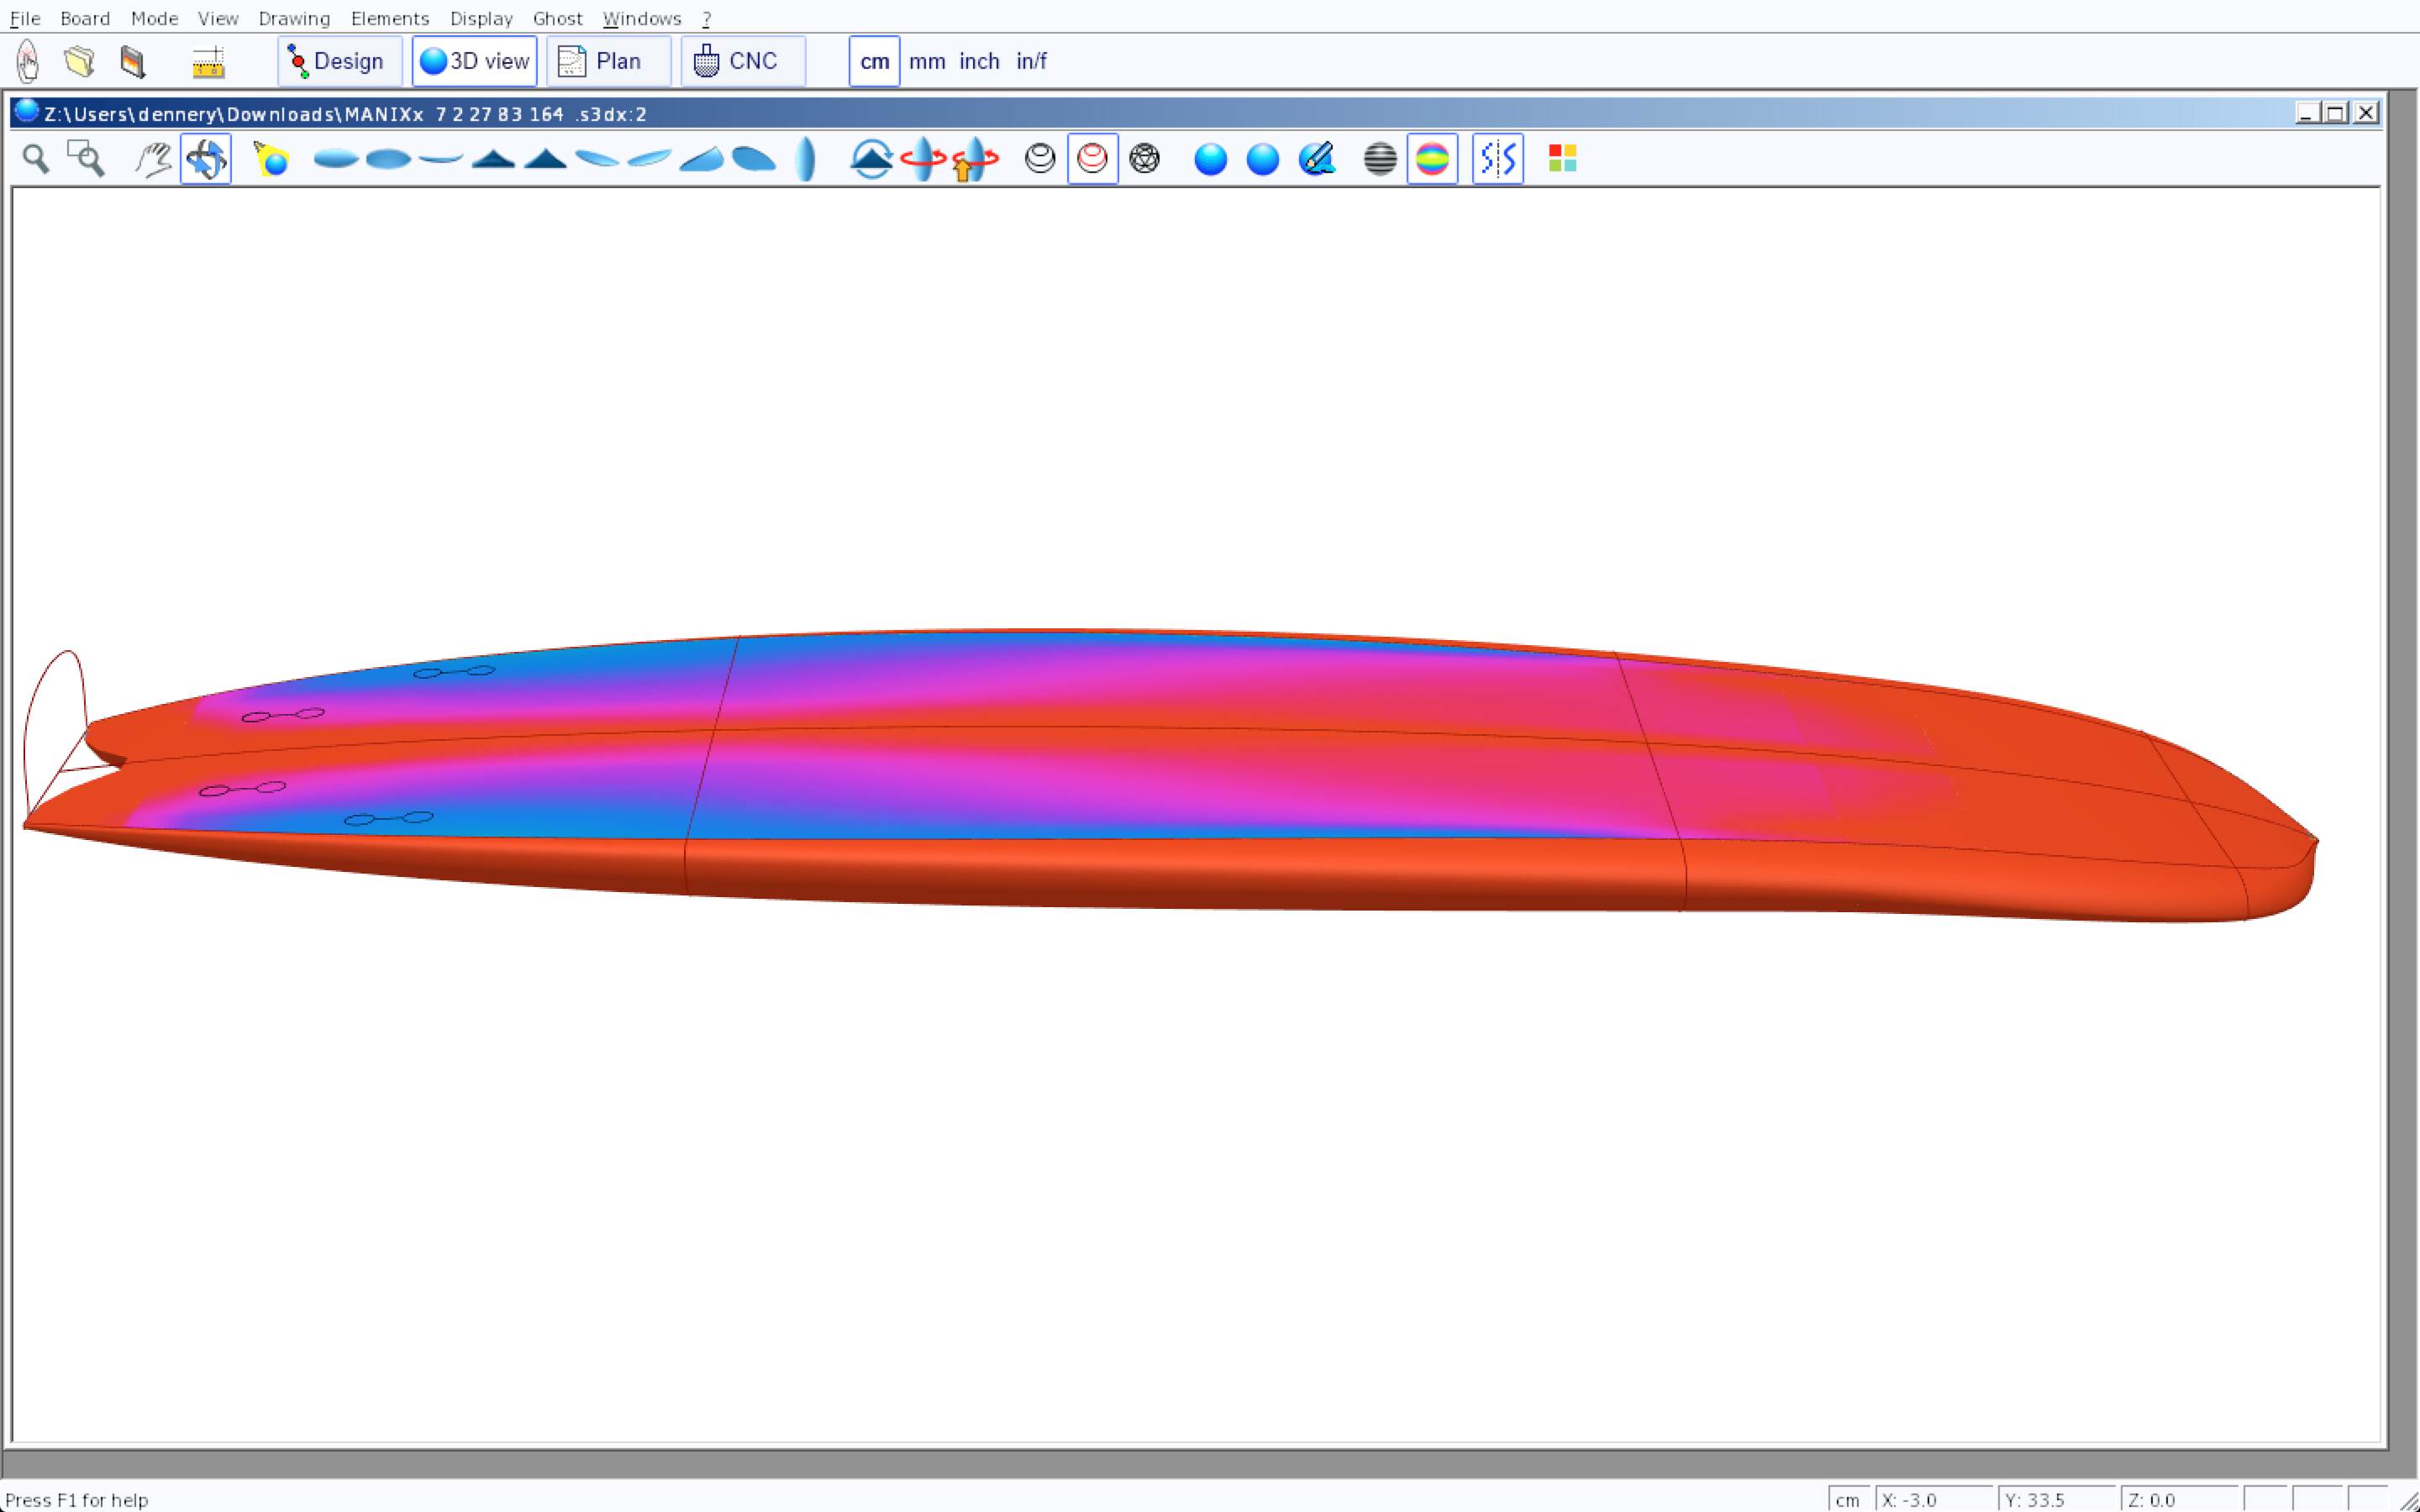Click the striped zebra sphere icon

(x=1380, y=159)
